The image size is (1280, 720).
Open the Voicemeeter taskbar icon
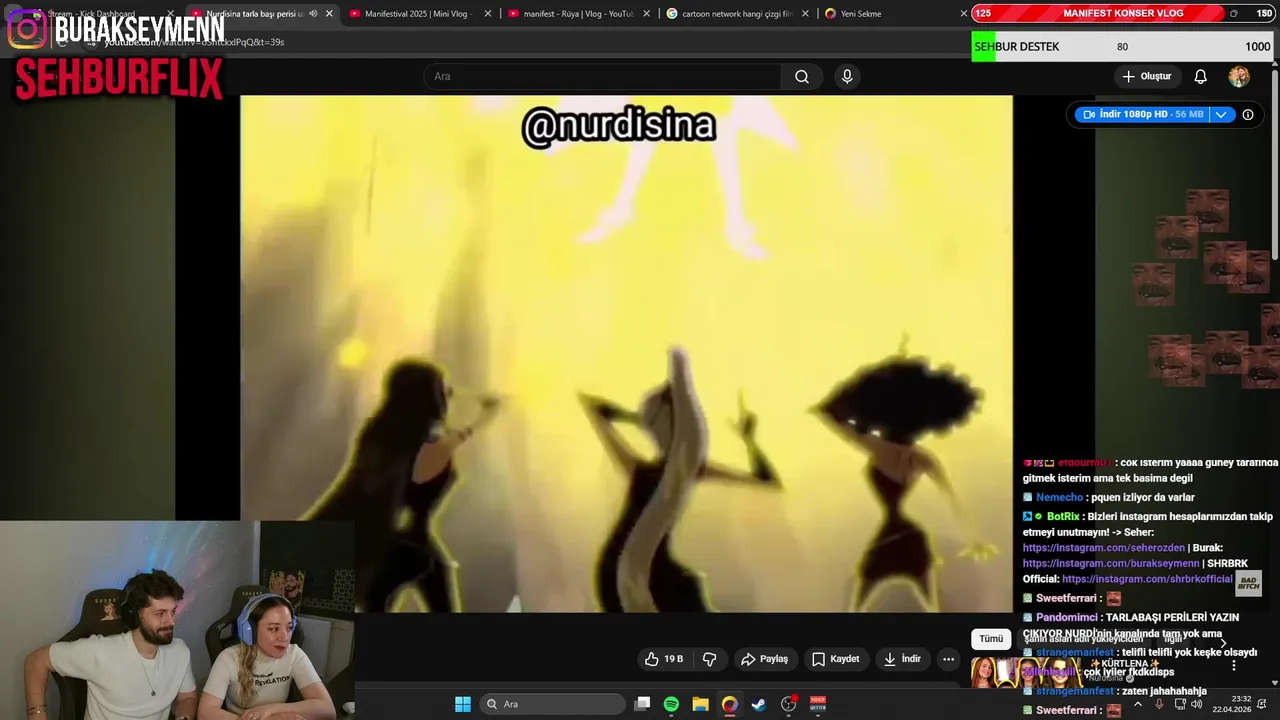tap(818, 704)
